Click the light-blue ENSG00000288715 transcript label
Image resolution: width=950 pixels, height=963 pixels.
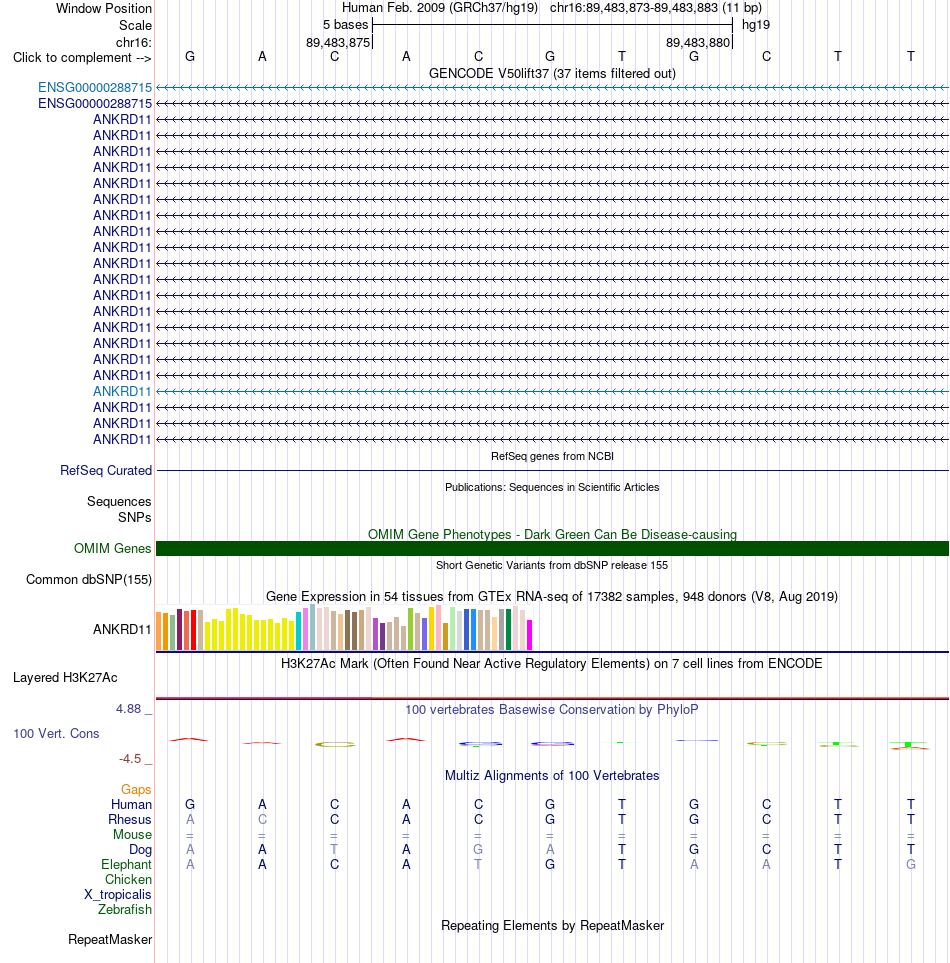click(x=95, y=88)
